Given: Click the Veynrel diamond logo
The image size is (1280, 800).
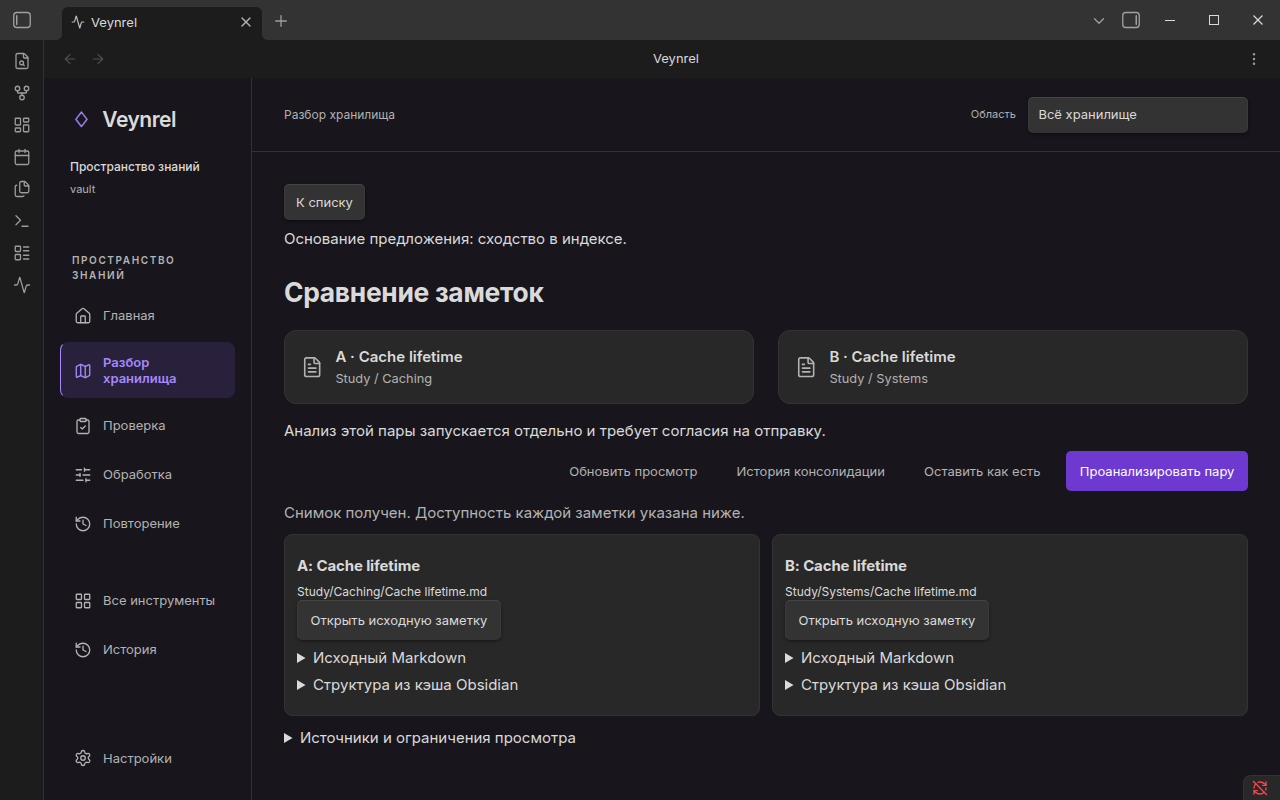Looking at the screenshot, I should click(81, 120).
